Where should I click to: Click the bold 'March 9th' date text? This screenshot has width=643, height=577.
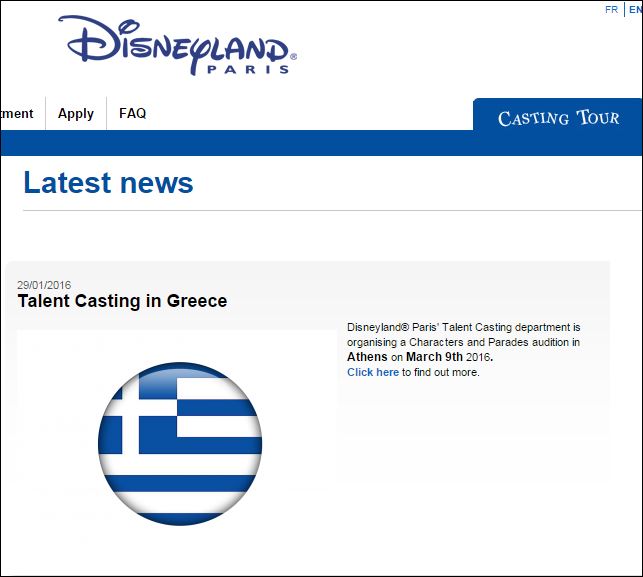point(438,357)
